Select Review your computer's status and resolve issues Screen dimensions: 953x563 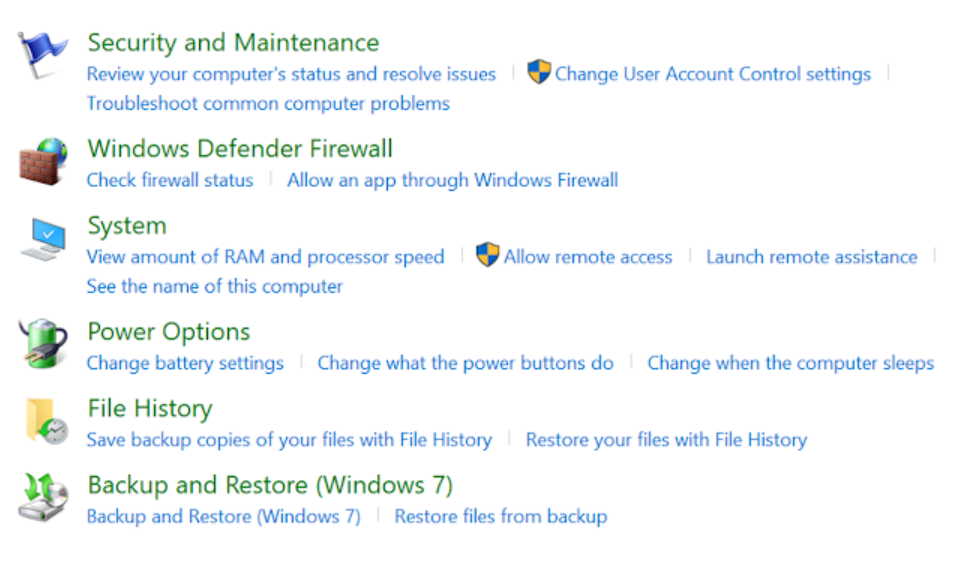click(291, 74)
